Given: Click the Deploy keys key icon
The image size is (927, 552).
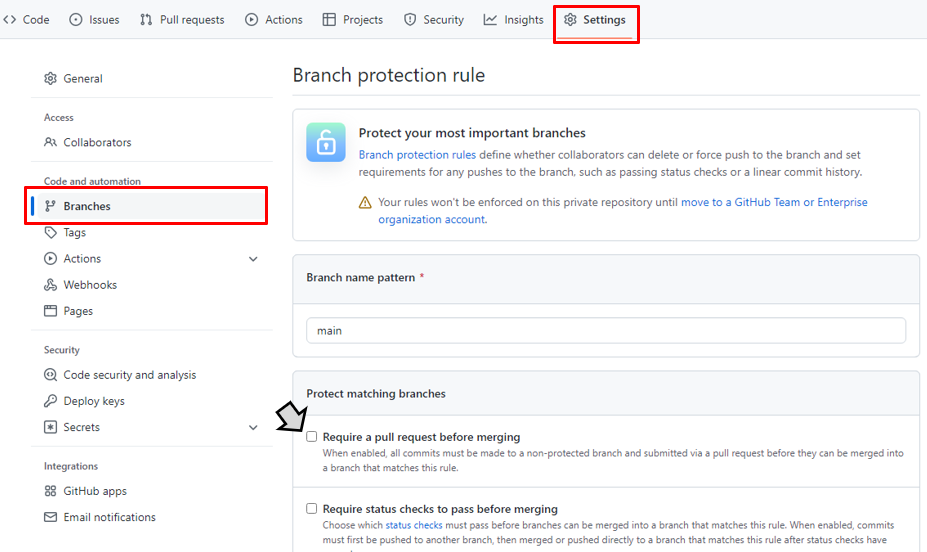Looking at the screenshot, I should point(50,401).
